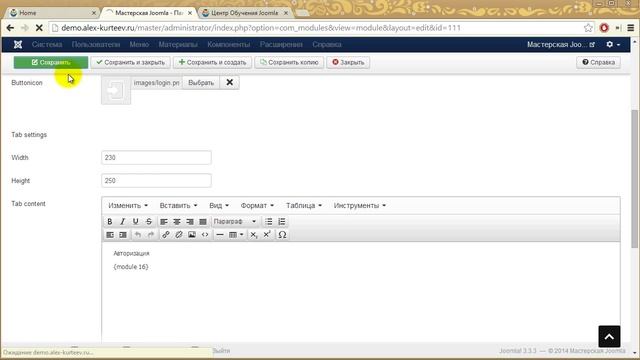Screen dimensions: 640x360
Task: Click Выбрать to choose an image
Action: click(201, 82)
